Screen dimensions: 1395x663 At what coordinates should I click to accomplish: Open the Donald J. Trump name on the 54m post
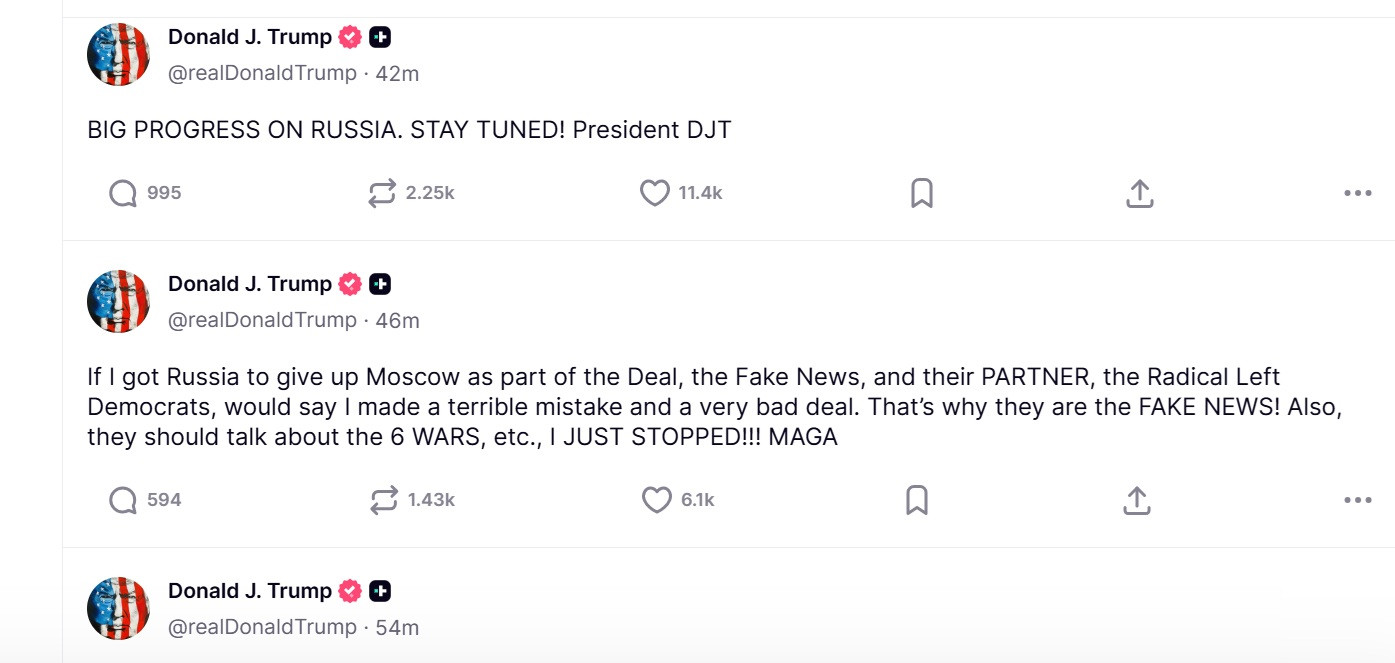point(249,591)
